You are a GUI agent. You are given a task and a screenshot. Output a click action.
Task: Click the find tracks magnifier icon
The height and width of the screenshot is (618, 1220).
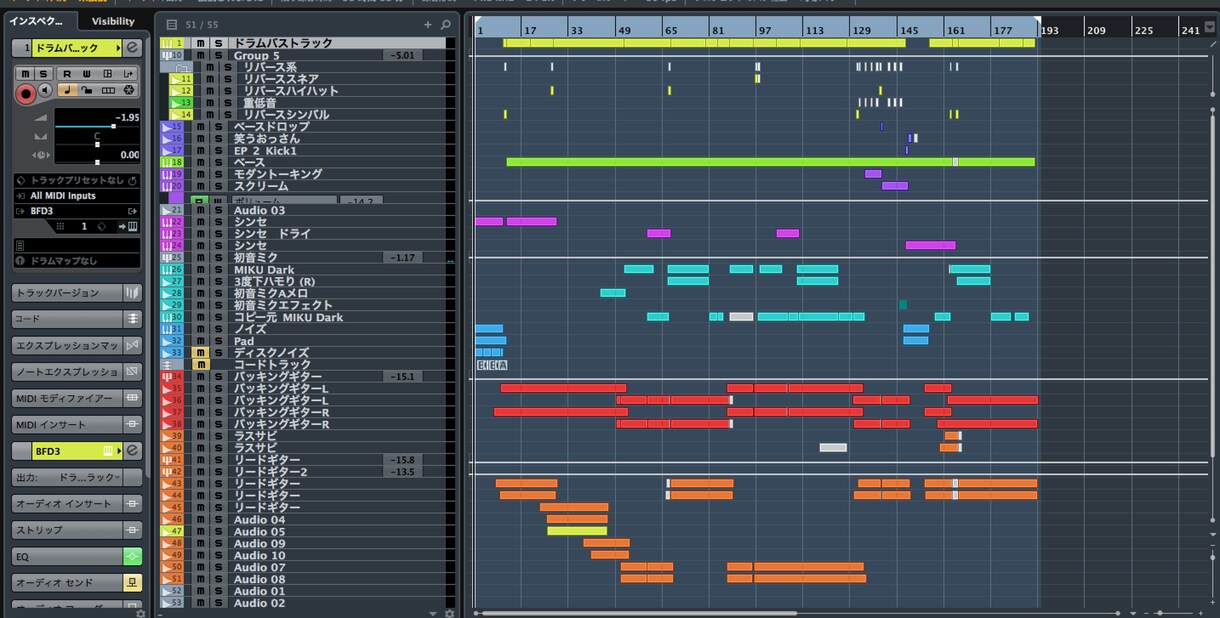tap(446, 25)
